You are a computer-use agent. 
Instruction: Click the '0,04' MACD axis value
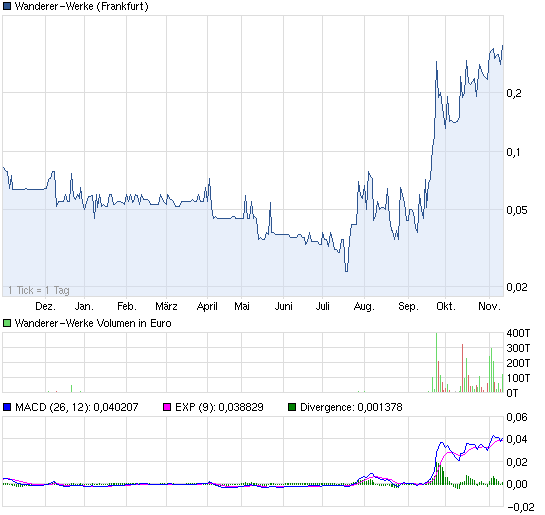click(x=517, y=439)
